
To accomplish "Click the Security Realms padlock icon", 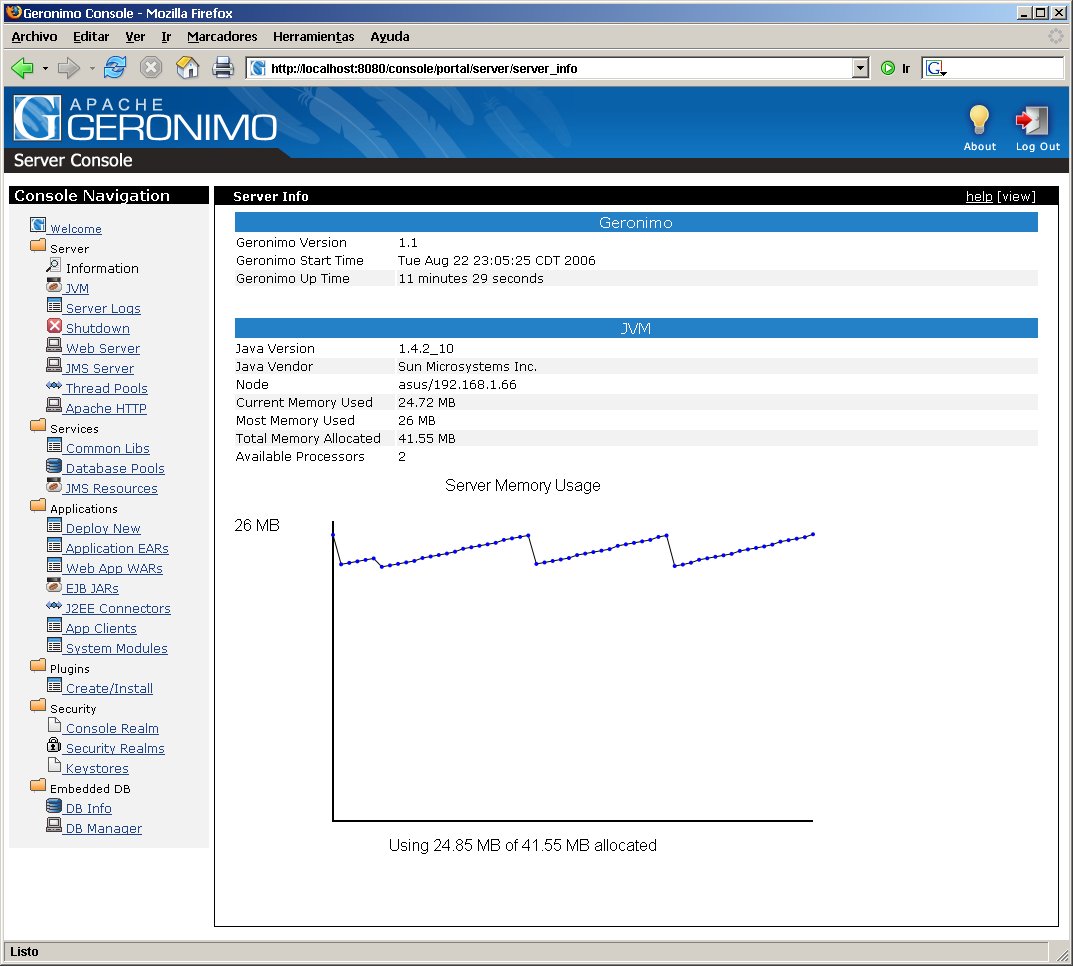I will point(54,745).
